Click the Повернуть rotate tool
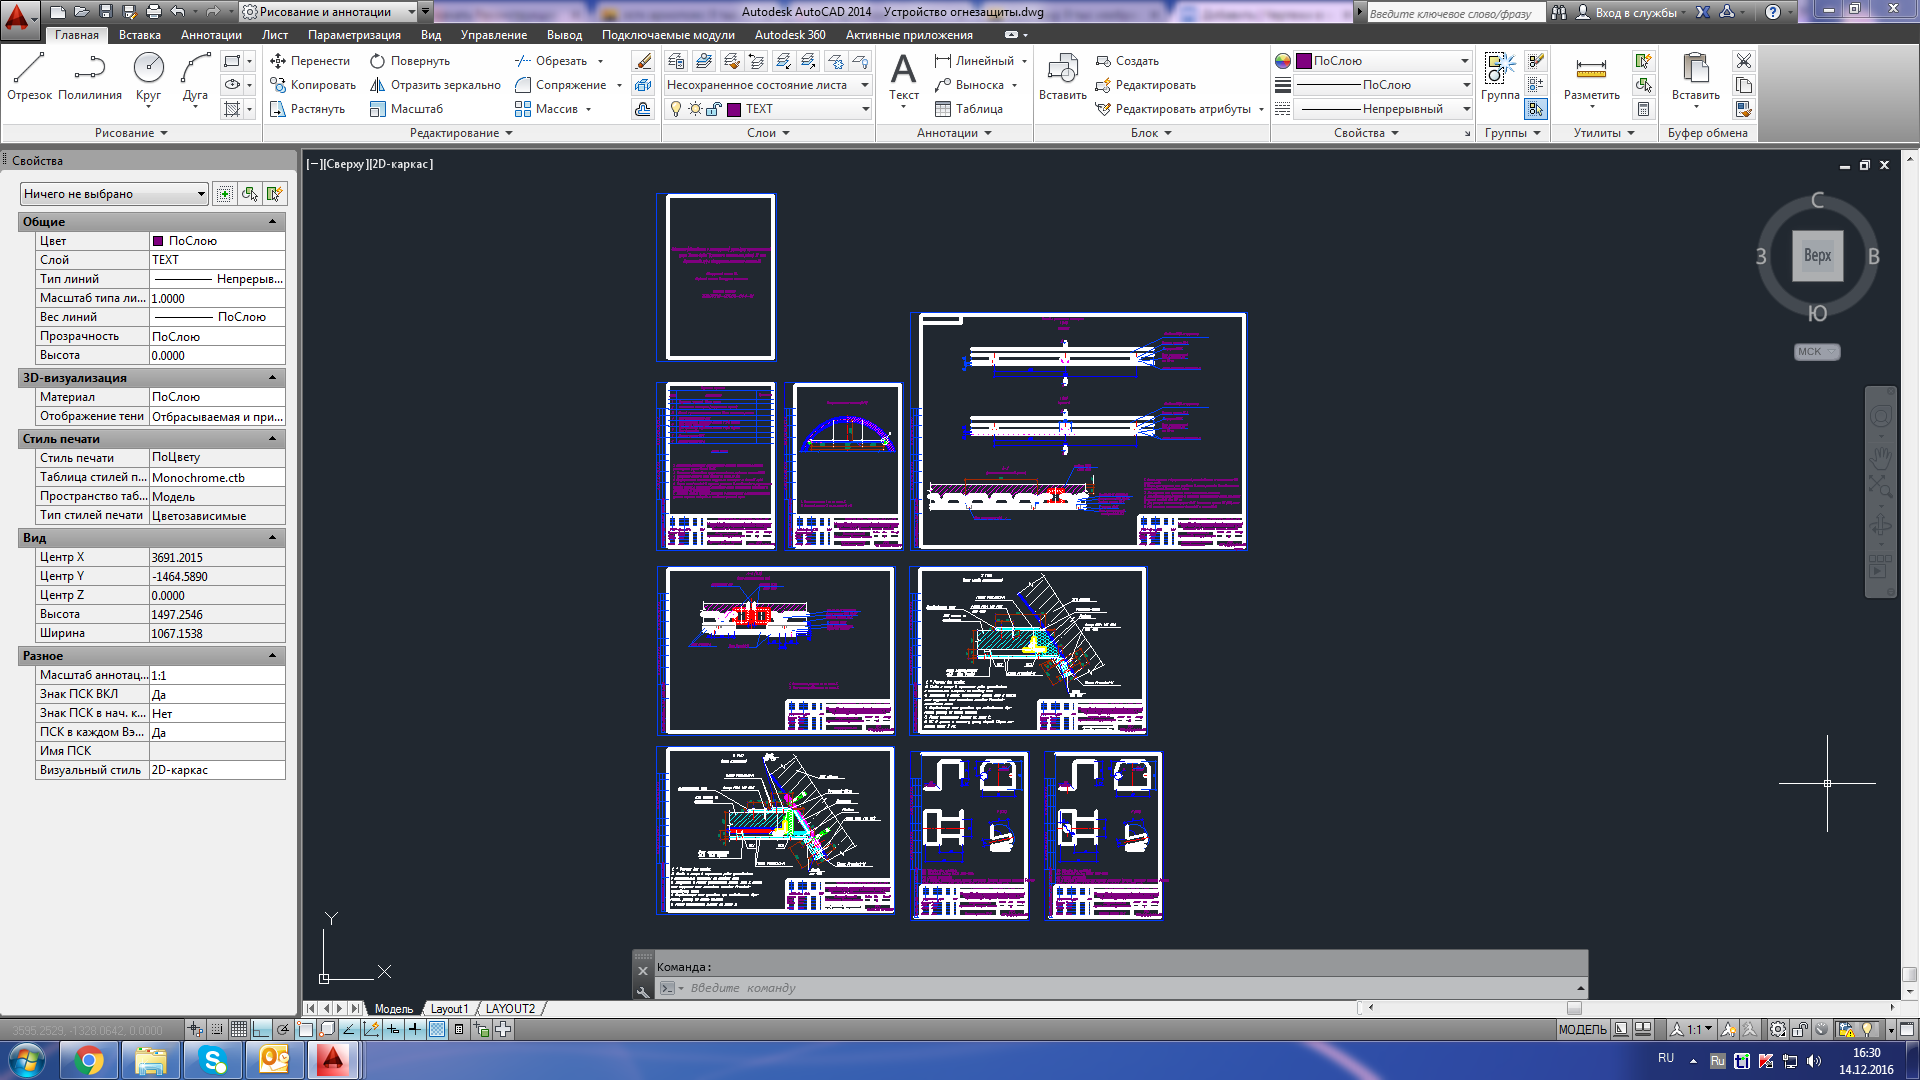The width and height of the screenshot is (1920, 1080). point(410,61)
